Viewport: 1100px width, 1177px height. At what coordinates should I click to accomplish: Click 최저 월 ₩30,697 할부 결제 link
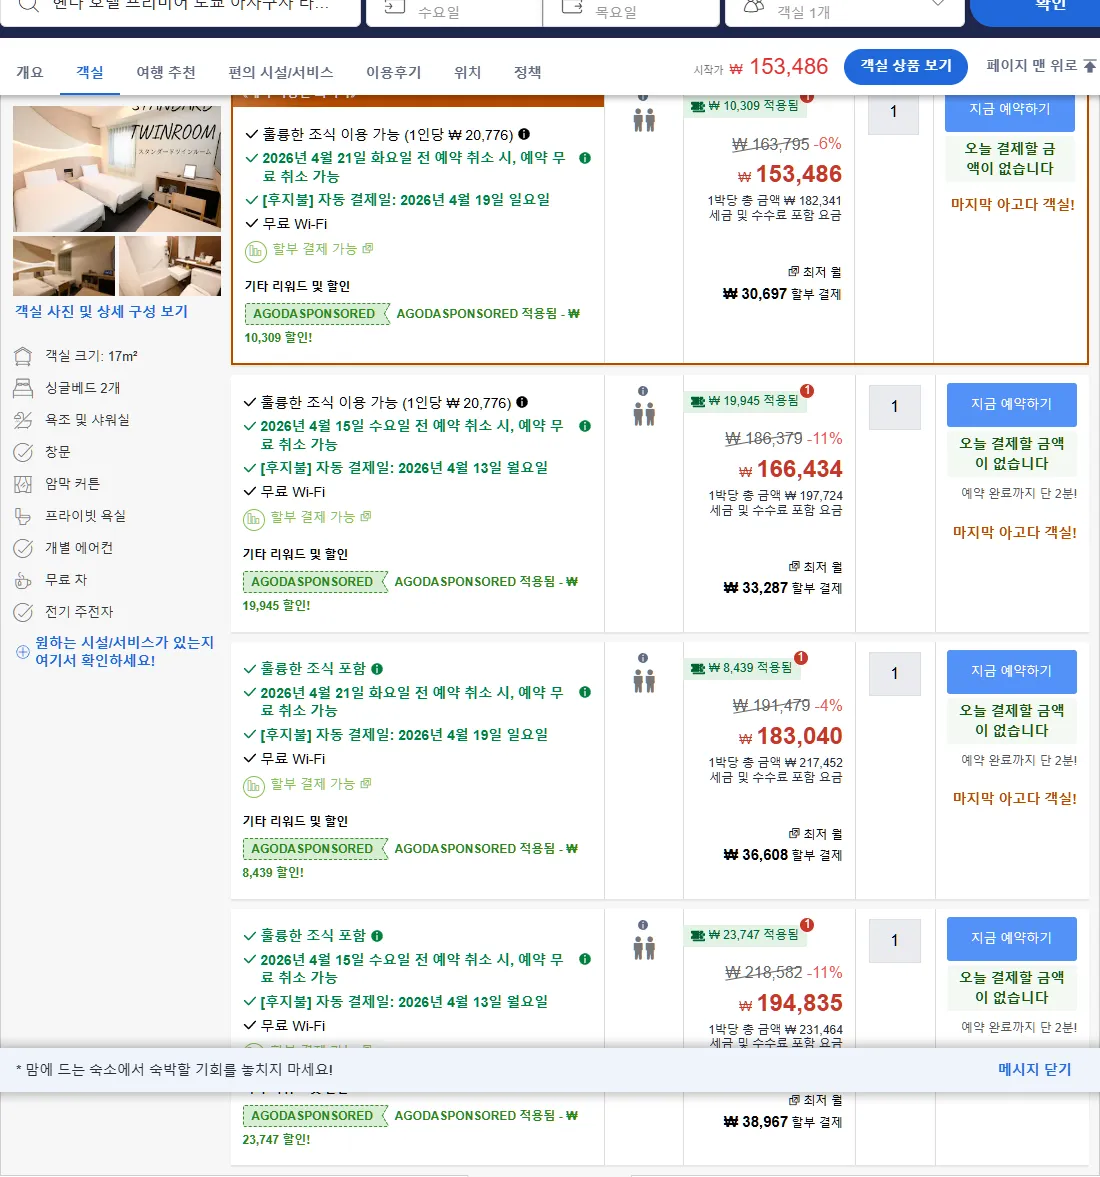coord(782,284)
